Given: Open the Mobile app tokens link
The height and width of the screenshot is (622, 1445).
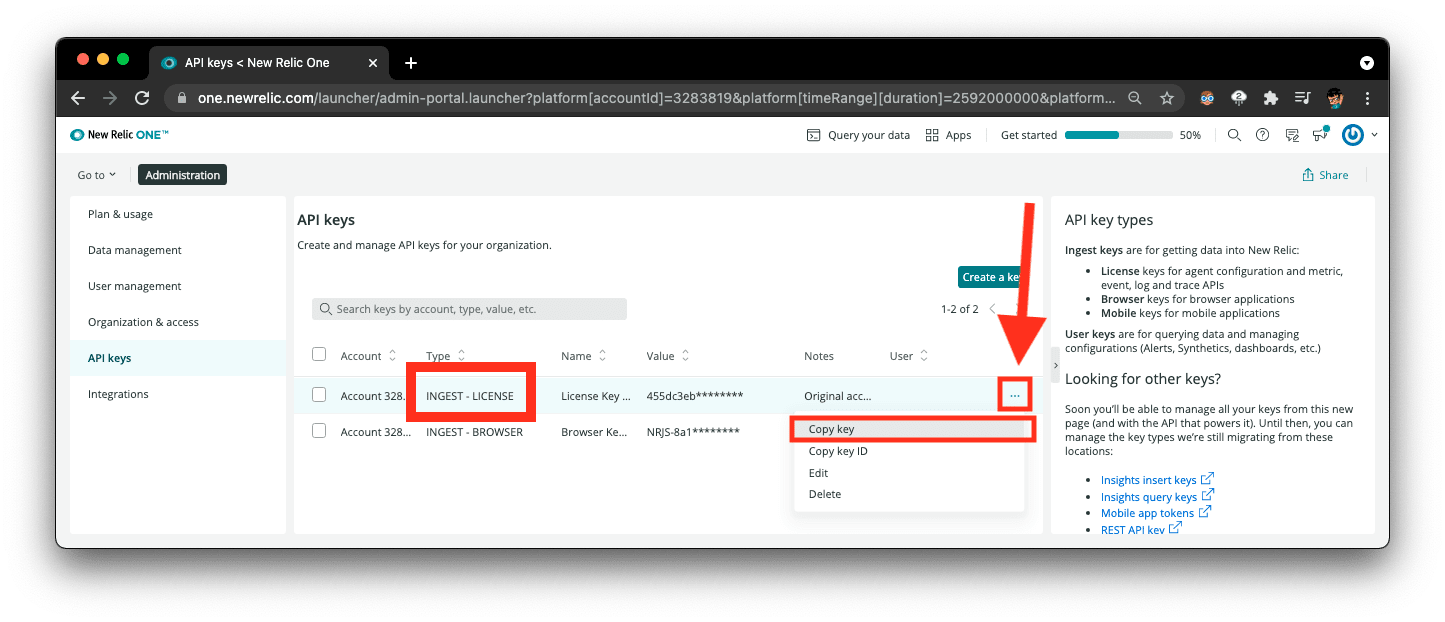Looking at the screenshot, I should click(x=1147, y=513).
